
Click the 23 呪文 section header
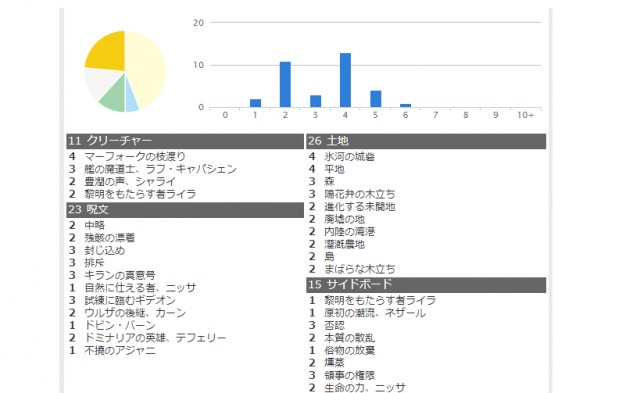point(185,210)
